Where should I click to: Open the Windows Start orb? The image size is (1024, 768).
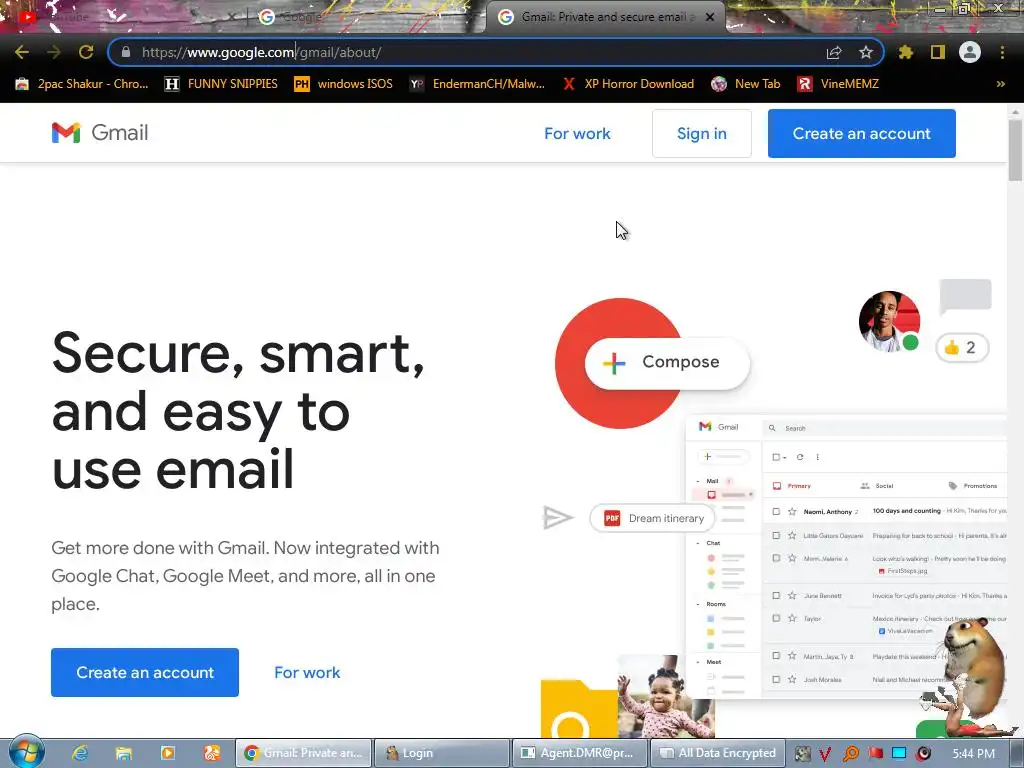click(26, 752)
